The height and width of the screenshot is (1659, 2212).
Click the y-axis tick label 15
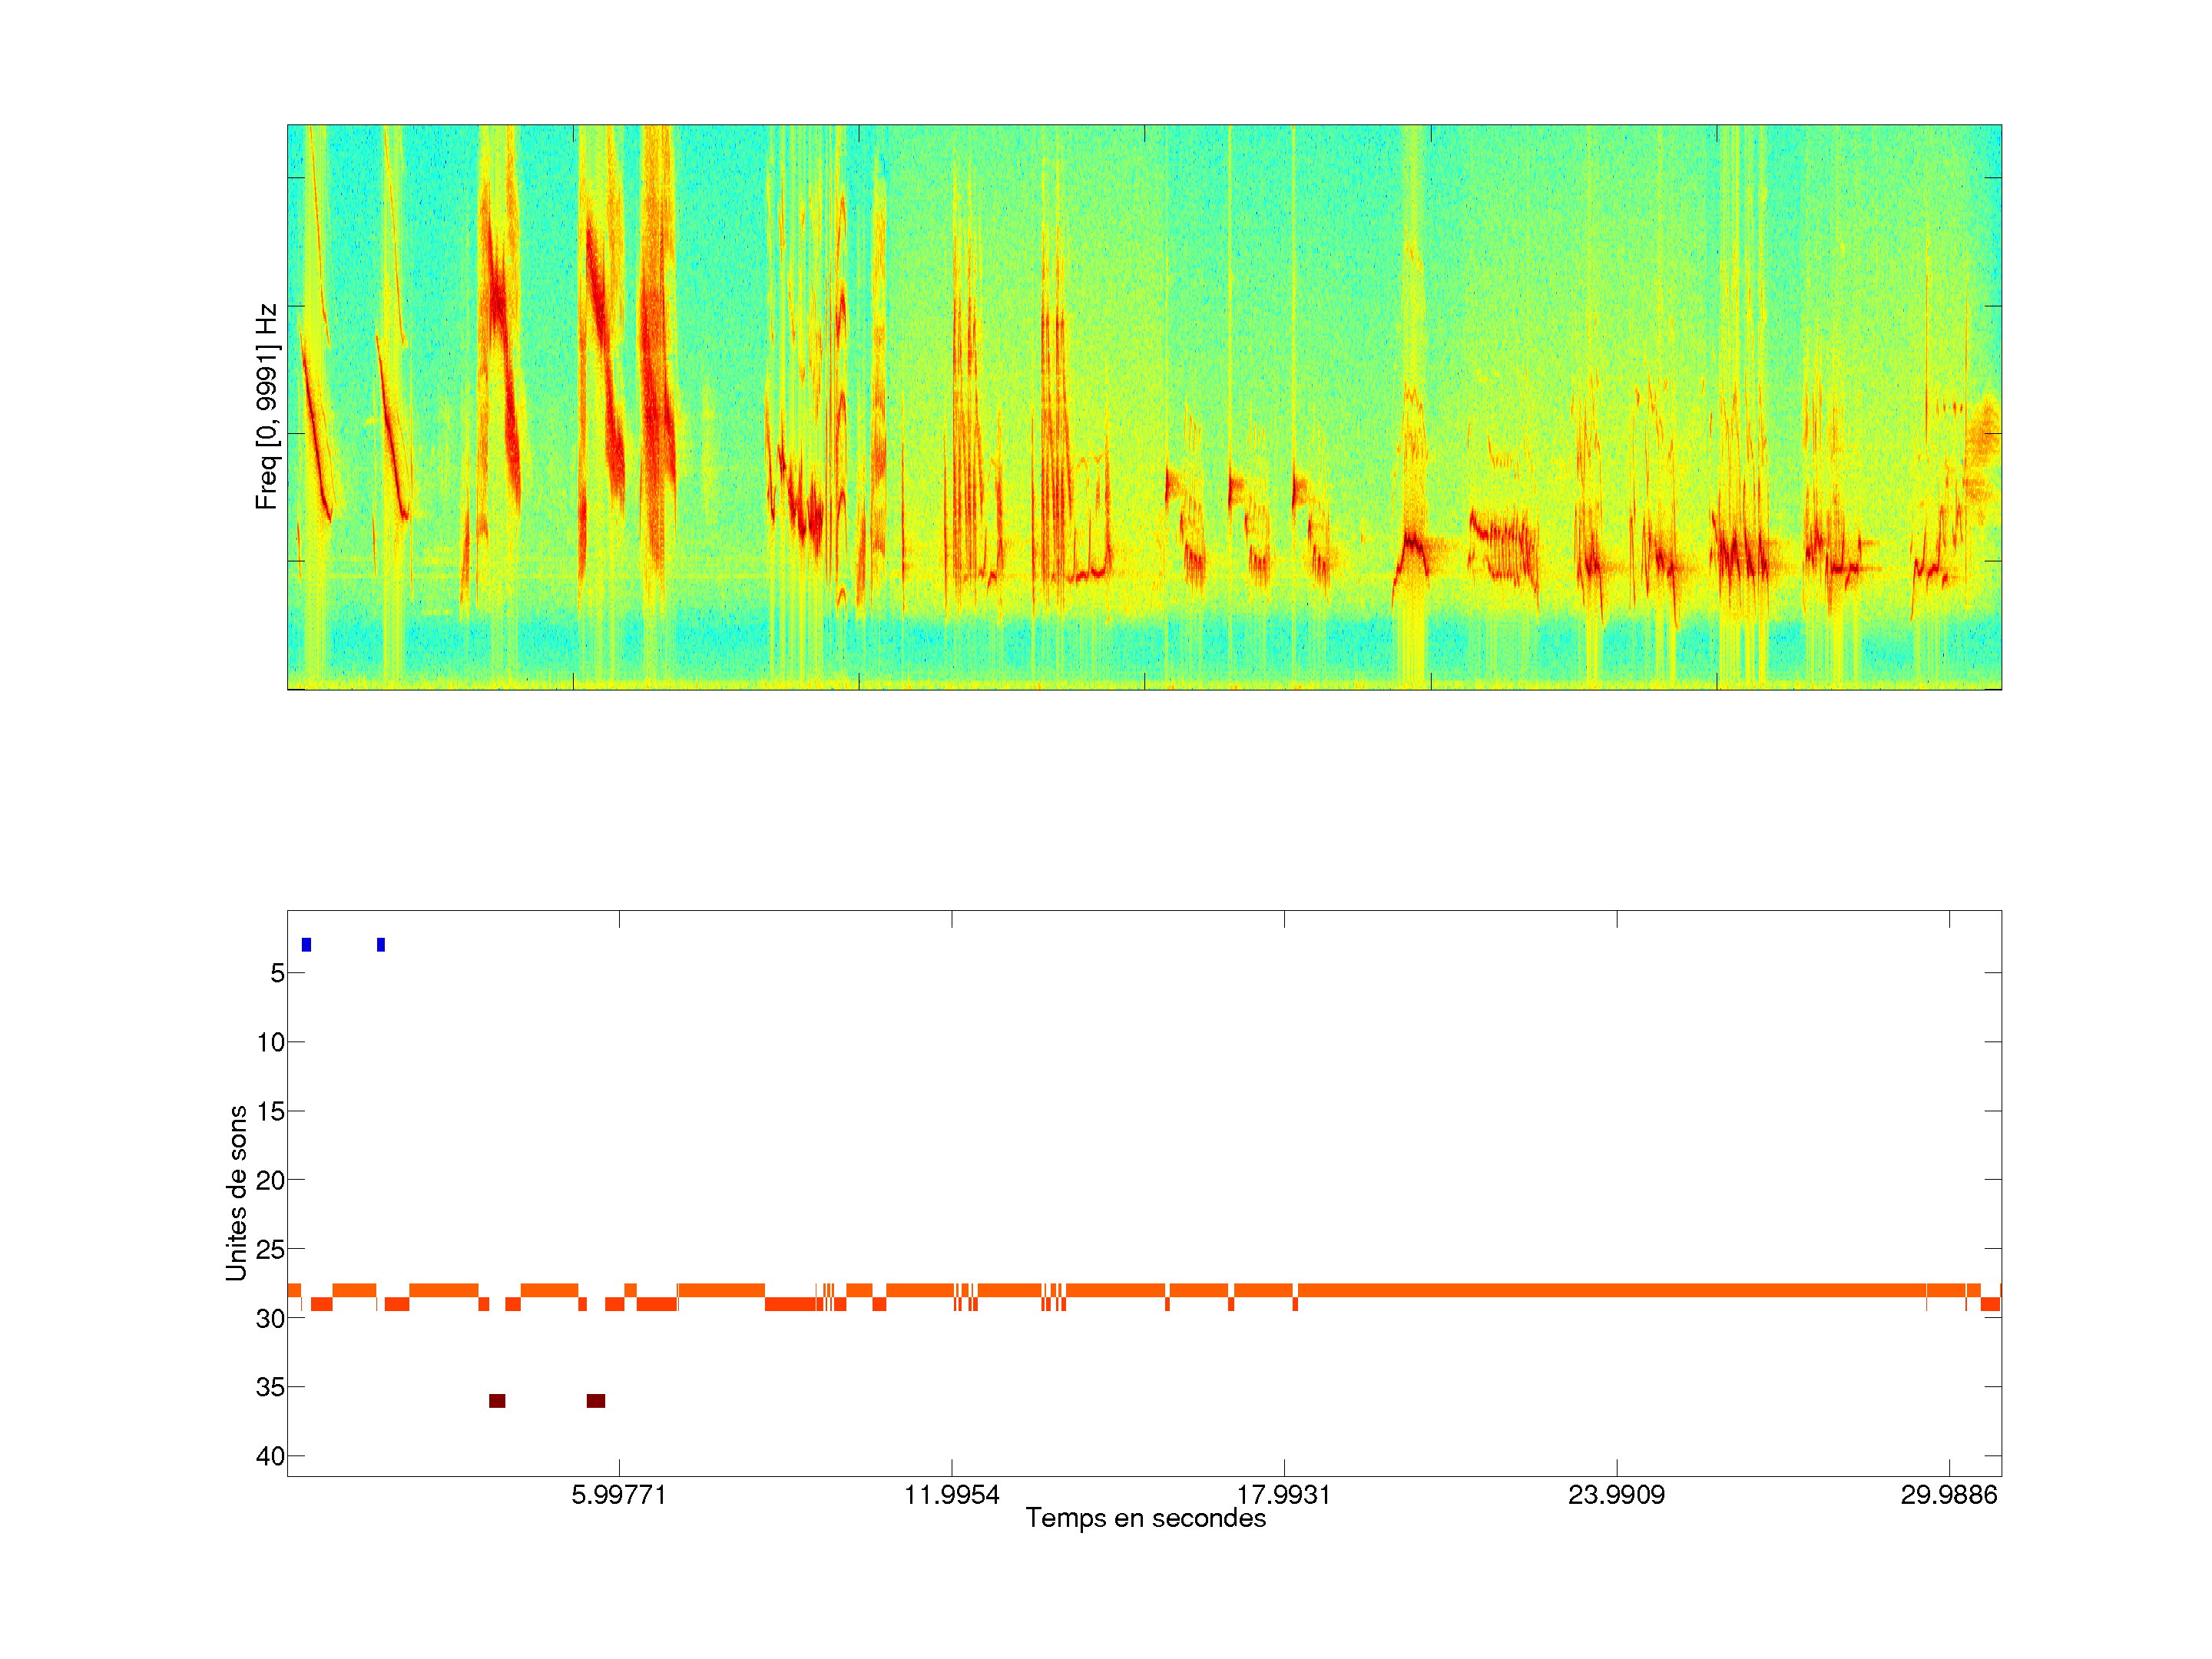(x=270, y=1112)
